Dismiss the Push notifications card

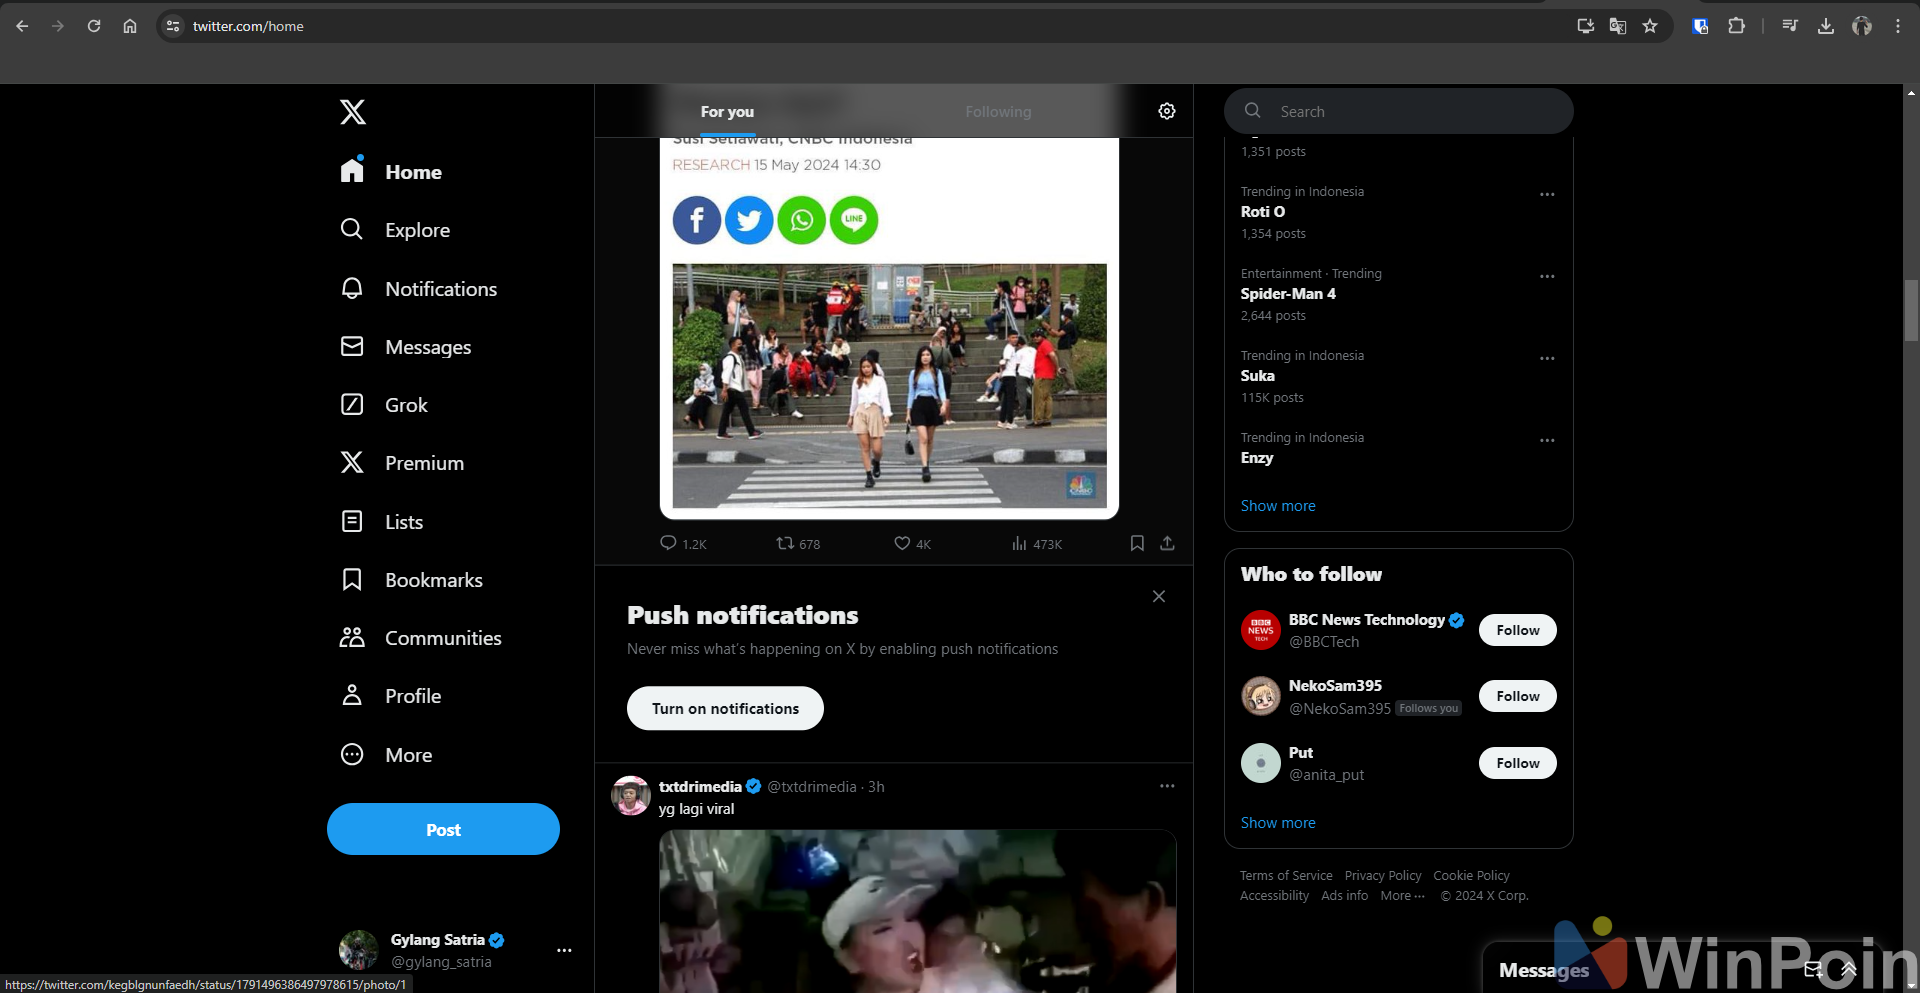(1159, 596)
